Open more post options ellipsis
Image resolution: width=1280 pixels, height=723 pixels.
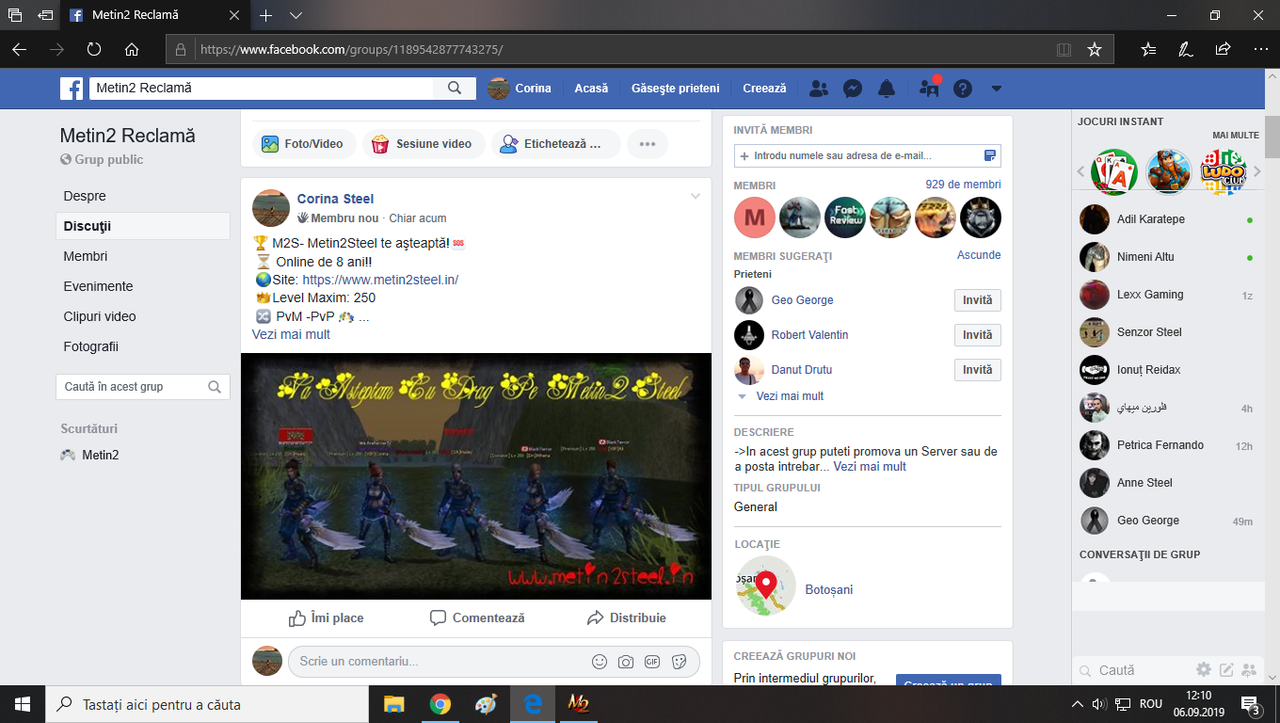tap(647, 144)
